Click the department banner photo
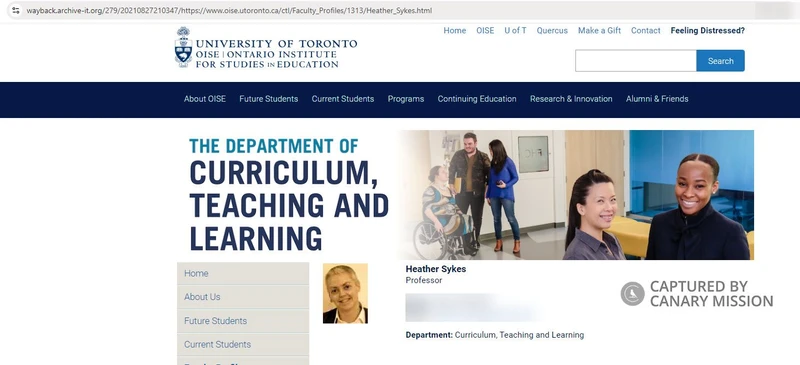 pyautogui.click(x=576, y=195)
